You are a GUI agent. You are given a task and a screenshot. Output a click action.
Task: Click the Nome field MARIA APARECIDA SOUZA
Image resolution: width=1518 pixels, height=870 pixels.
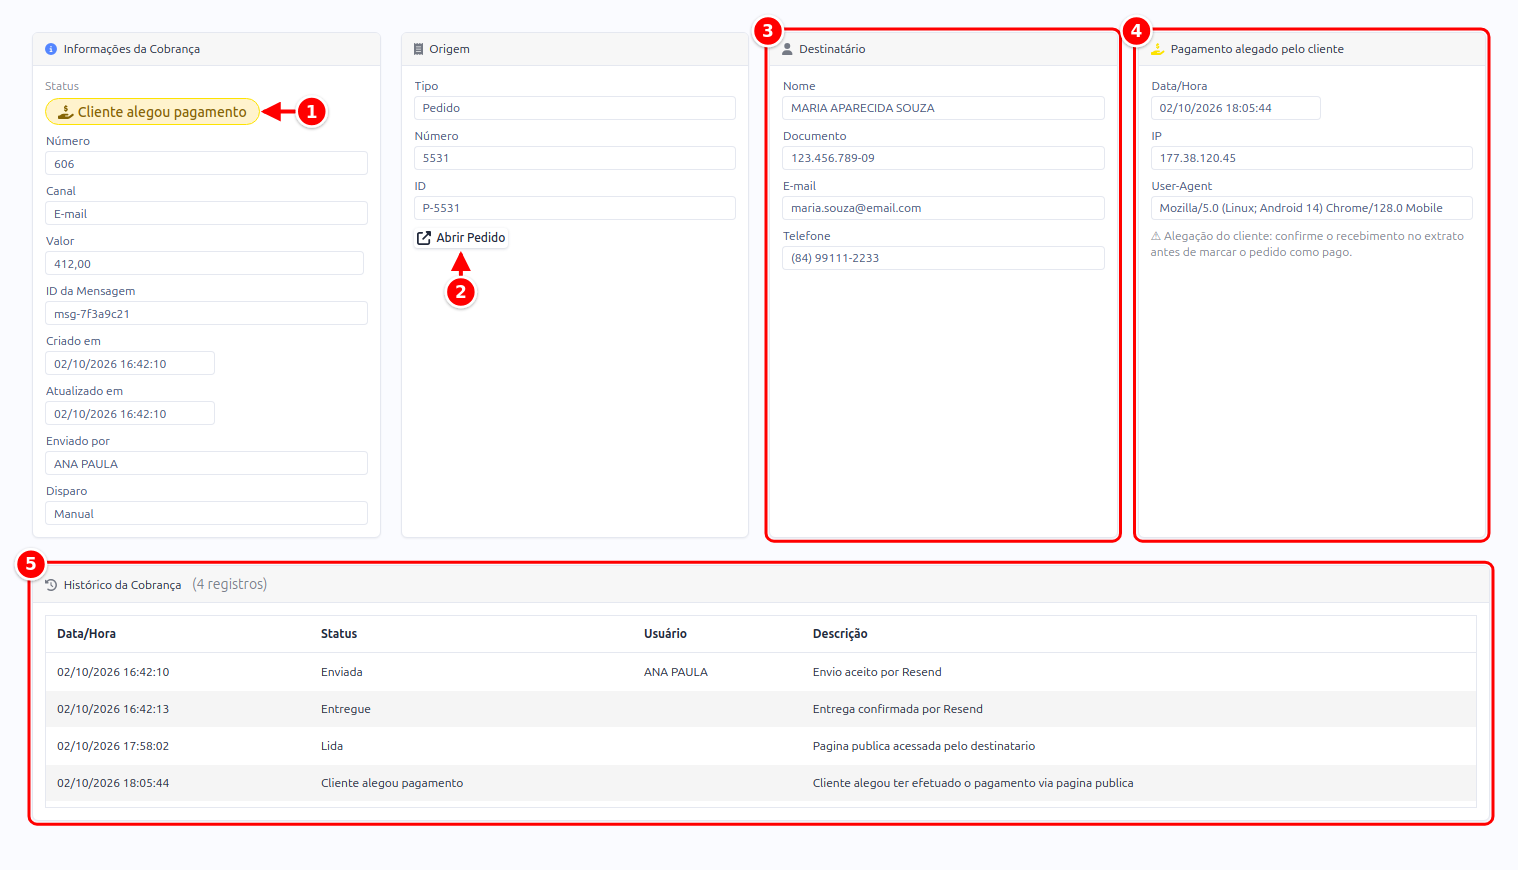(943, 108)
